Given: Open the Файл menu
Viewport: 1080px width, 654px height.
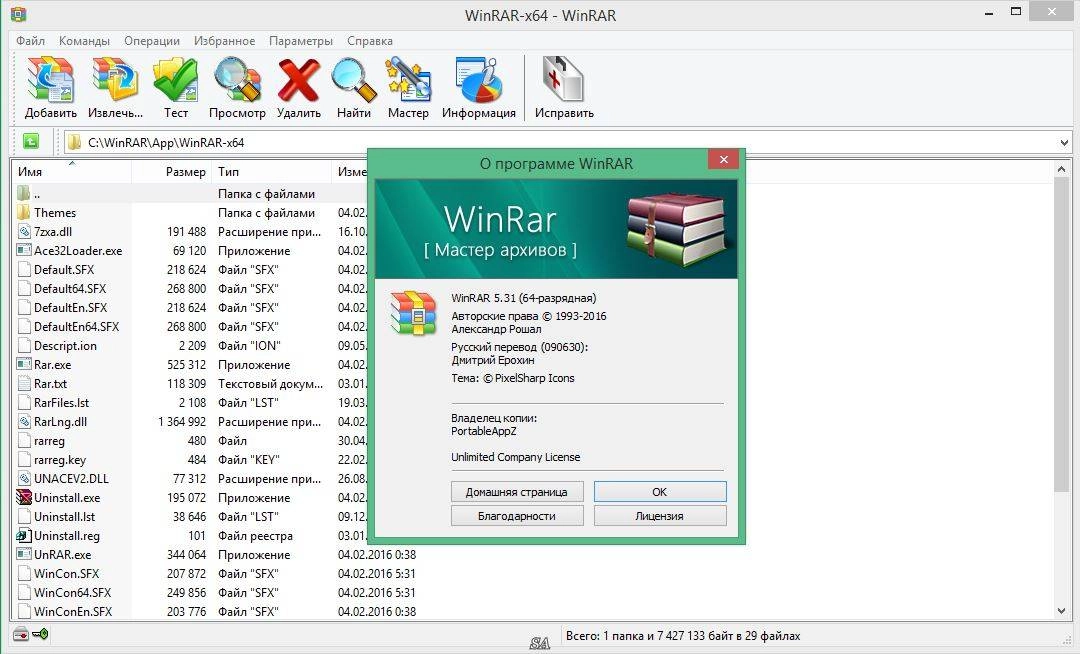Looking at the screenshot, I should point(30,41).
